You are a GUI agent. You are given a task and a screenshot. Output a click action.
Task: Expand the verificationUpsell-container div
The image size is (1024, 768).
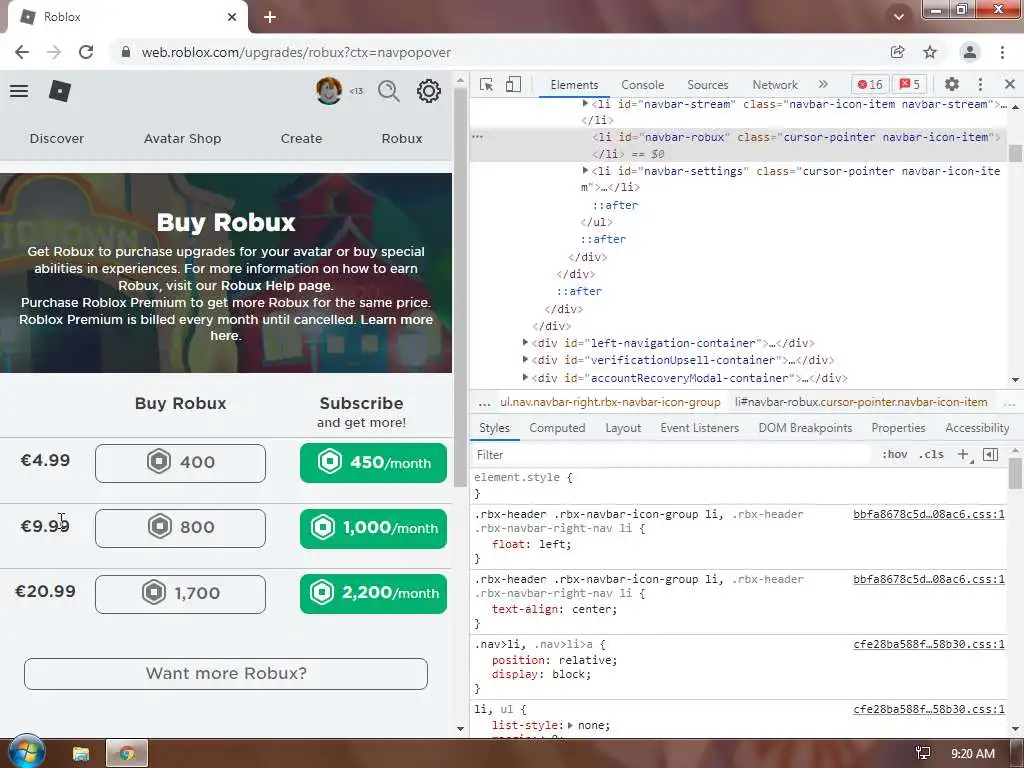(525, 359)
